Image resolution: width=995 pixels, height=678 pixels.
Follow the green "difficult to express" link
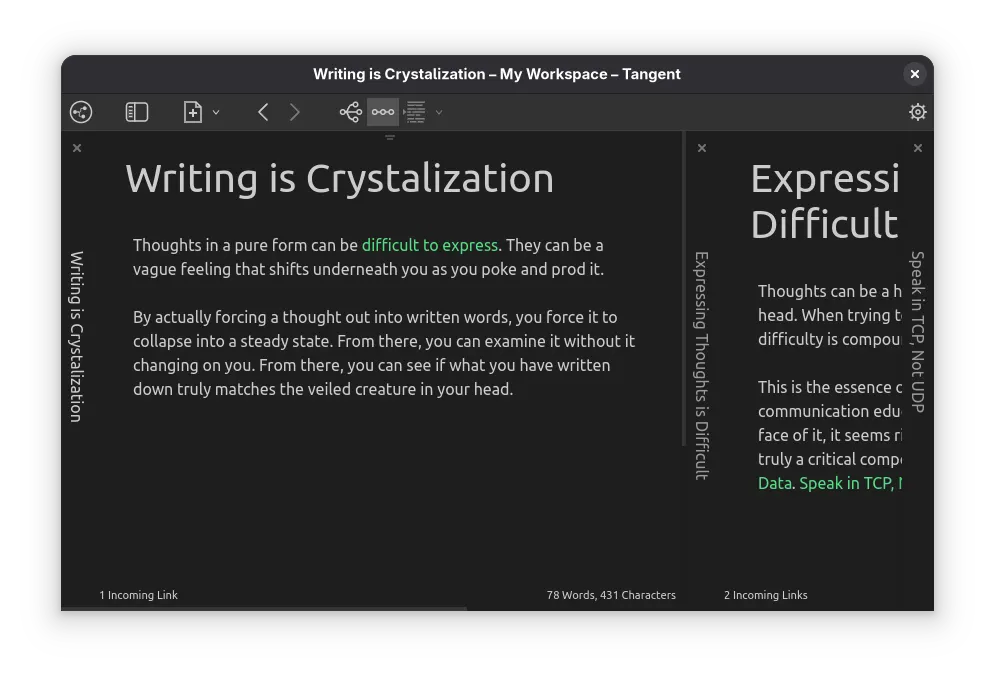[430, 245]
